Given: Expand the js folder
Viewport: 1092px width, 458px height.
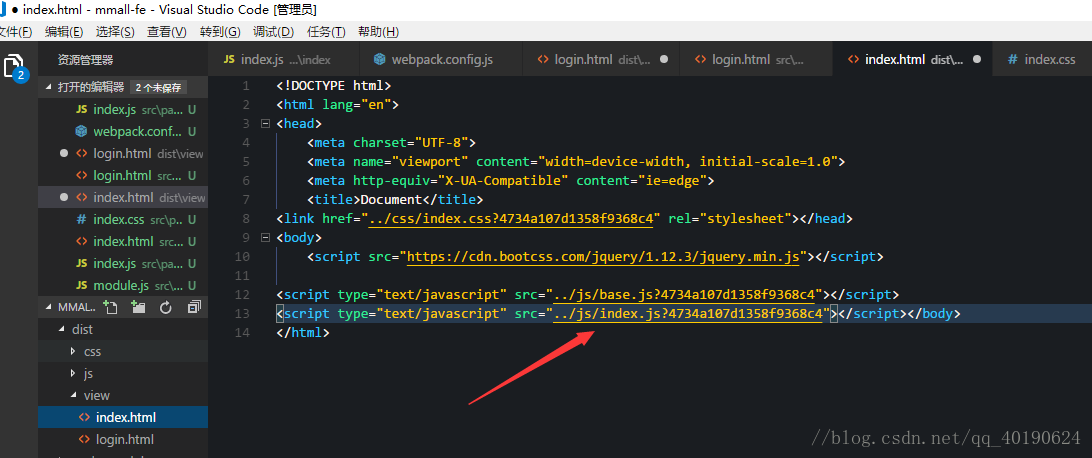Looking at the screenshot, I should [x=73, y=374].
